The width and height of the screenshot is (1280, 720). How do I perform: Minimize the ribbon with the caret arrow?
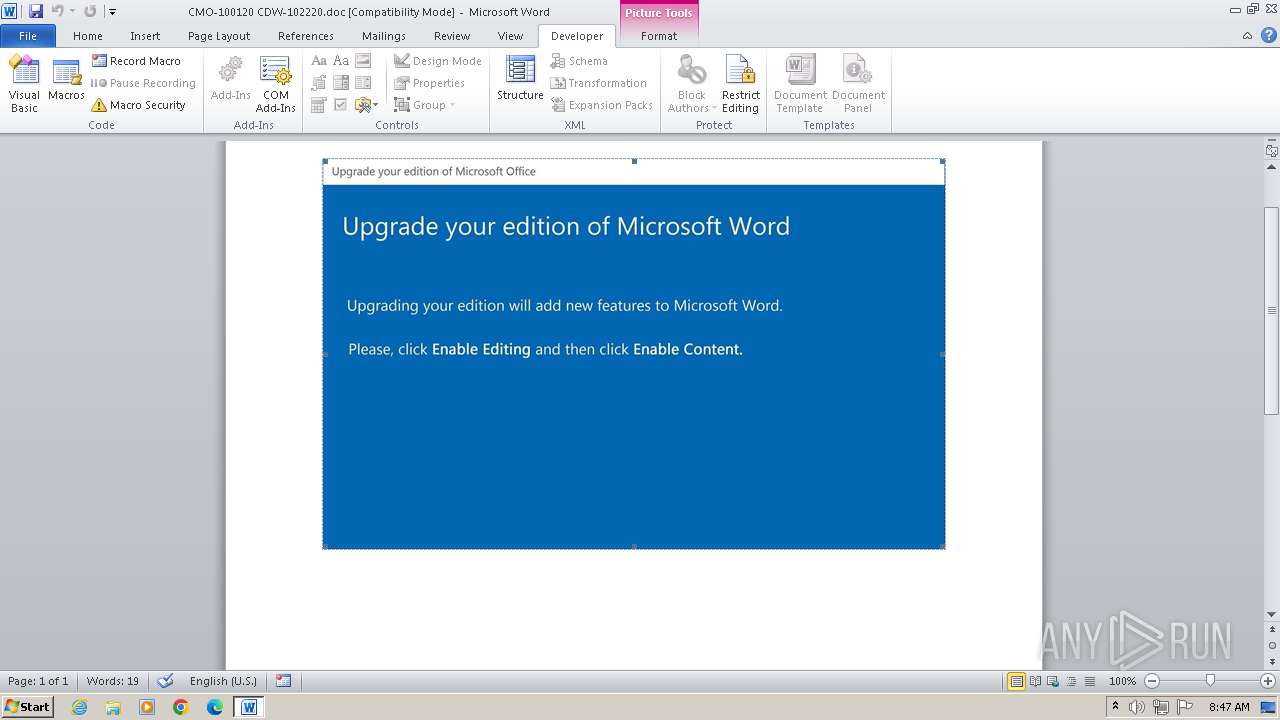pyautogui.click(x=1247, y=35)
